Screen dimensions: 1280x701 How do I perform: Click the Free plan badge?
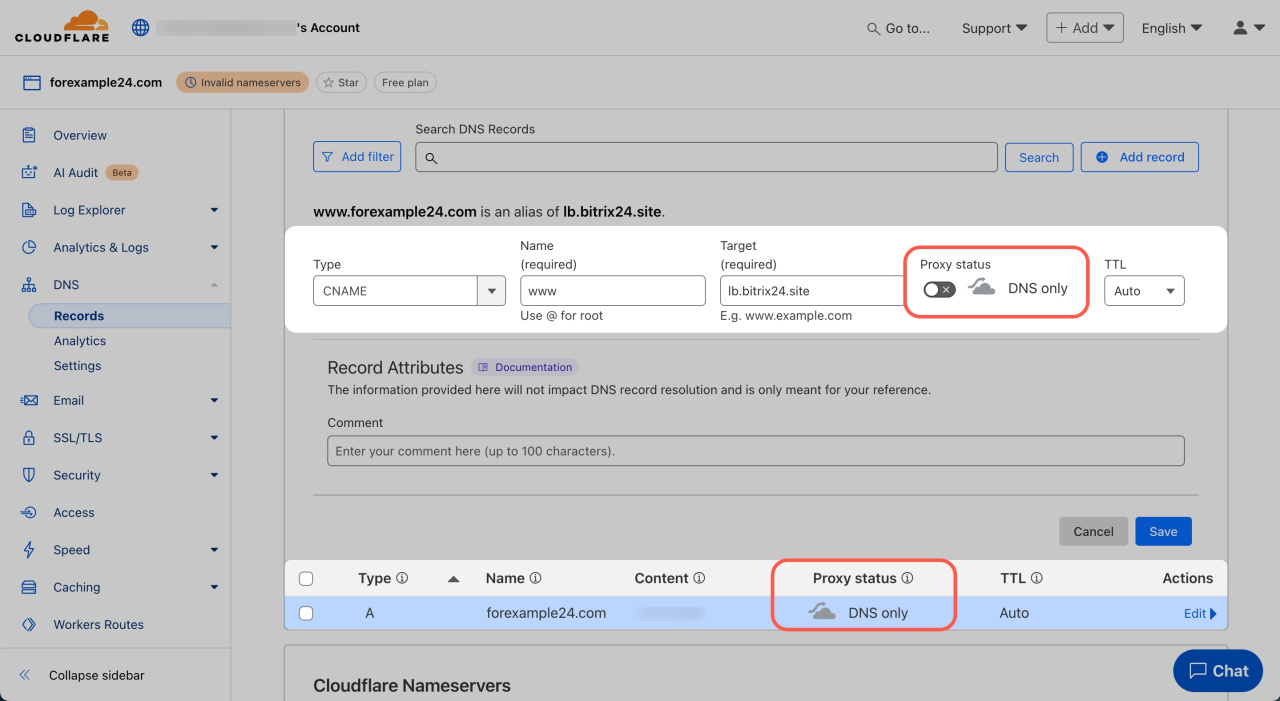pyautogui.click(x=406, y=83)
